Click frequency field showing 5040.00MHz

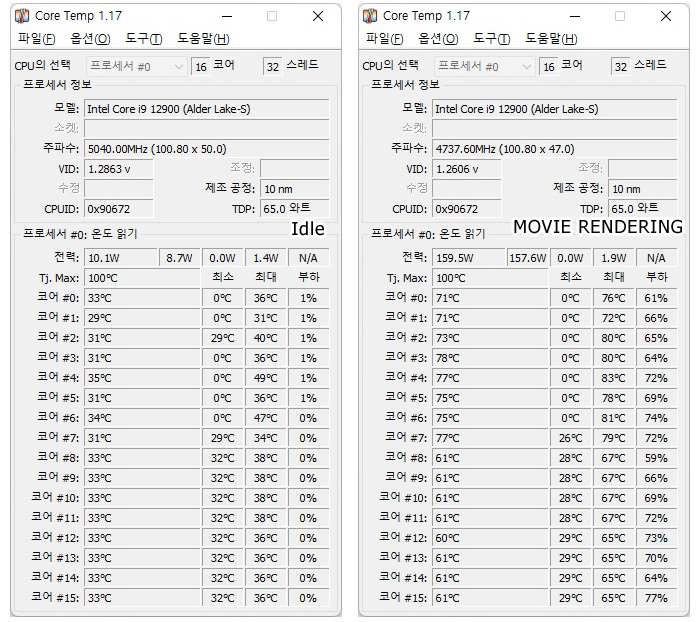[x=207, y=149]
